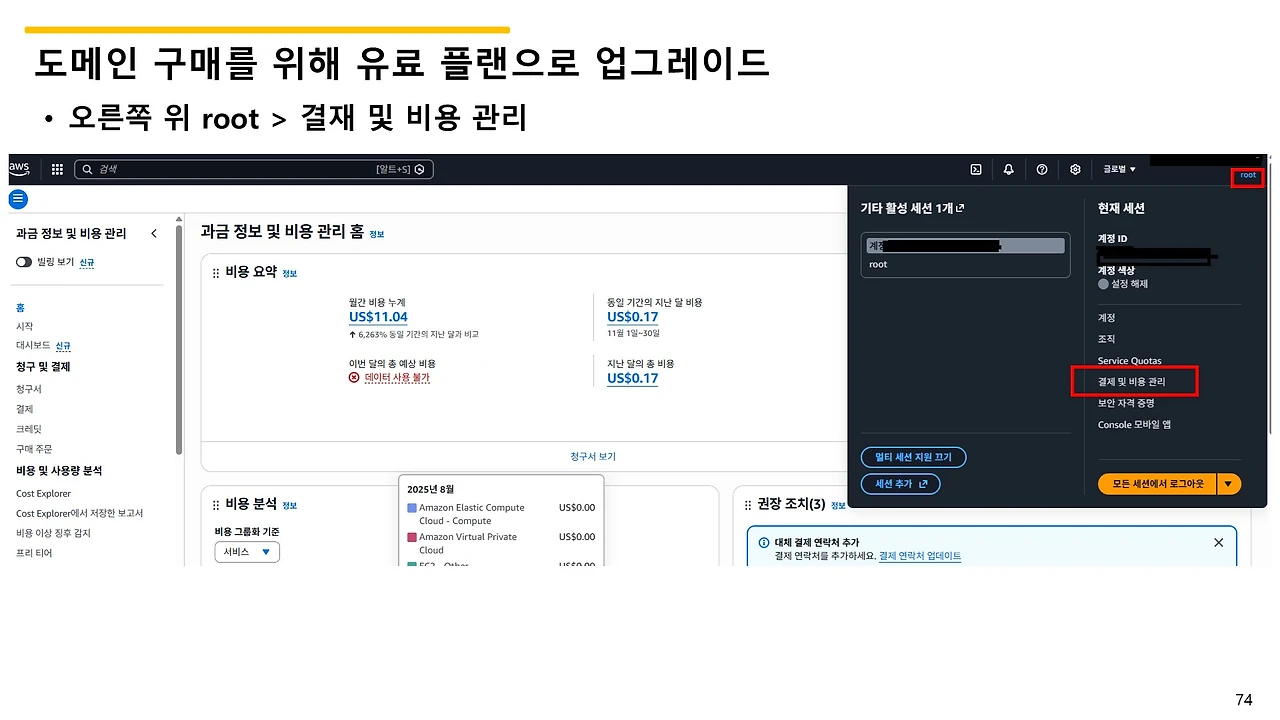Open the help question-mark icon

[1042, 169]
